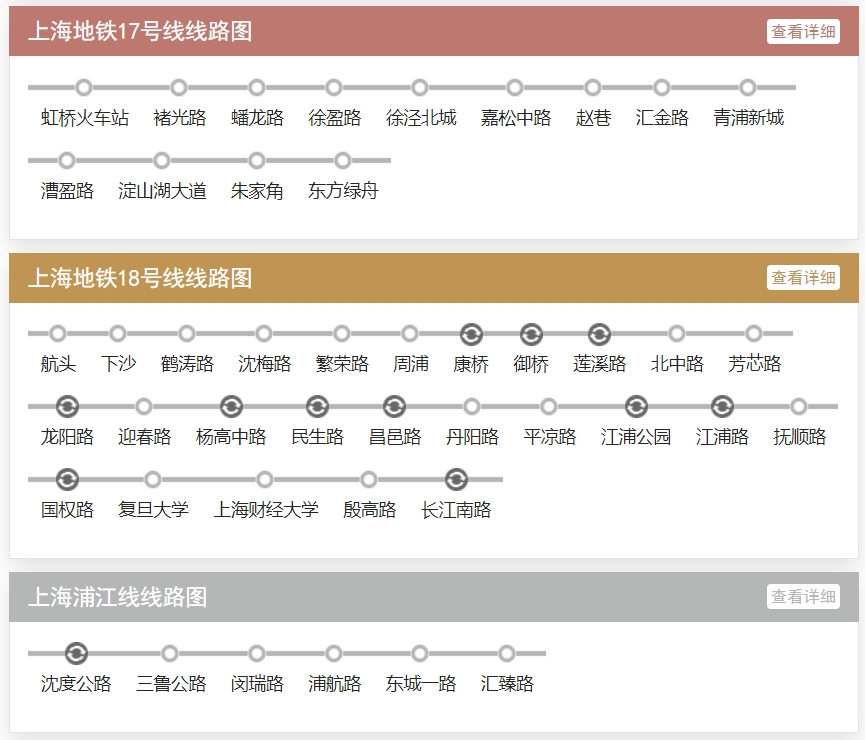The image size is (865, 740).
Task: Click the 虹桥火车站 station marker on Line 17
Action: (84, 88)
